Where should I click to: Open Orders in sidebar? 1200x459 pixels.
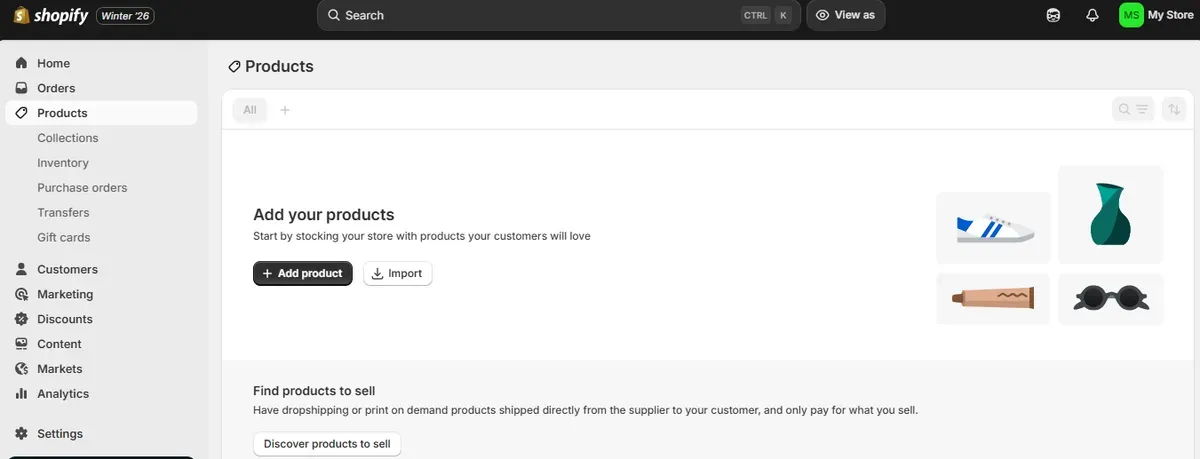(x=101, y=88)
